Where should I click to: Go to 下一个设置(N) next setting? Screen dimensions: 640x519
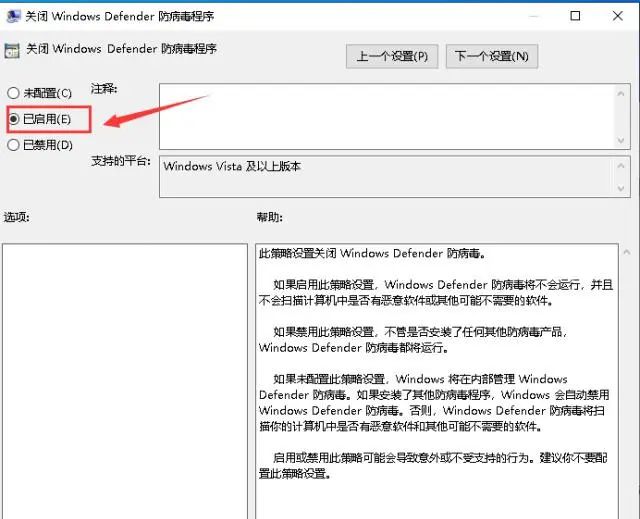[x=491, y=56]
